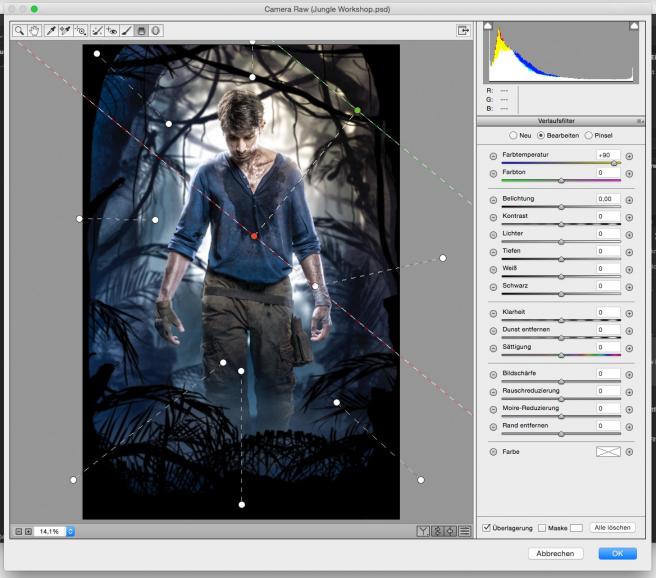Click the 14,1% zoom percentage field

[x=49, y=532]
